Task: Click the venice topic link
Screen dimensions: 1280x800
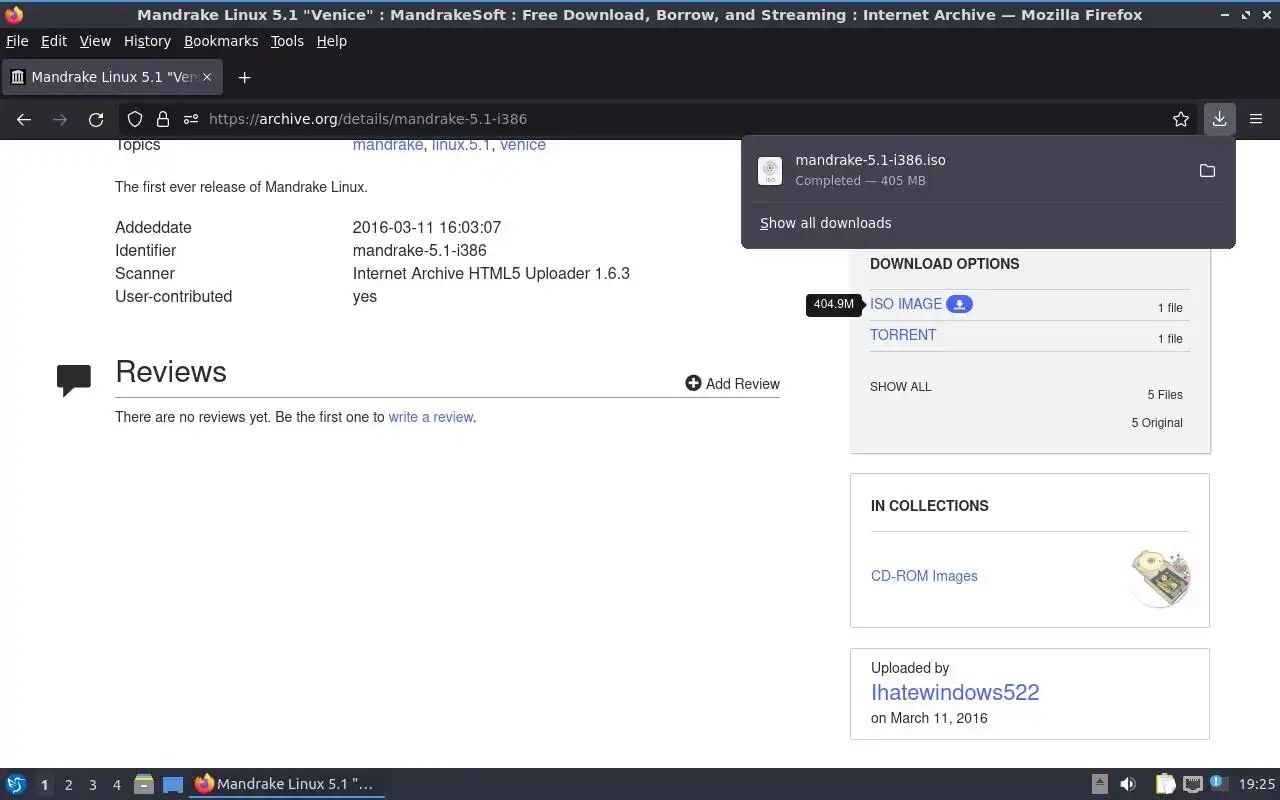Action: coord(523,145)
